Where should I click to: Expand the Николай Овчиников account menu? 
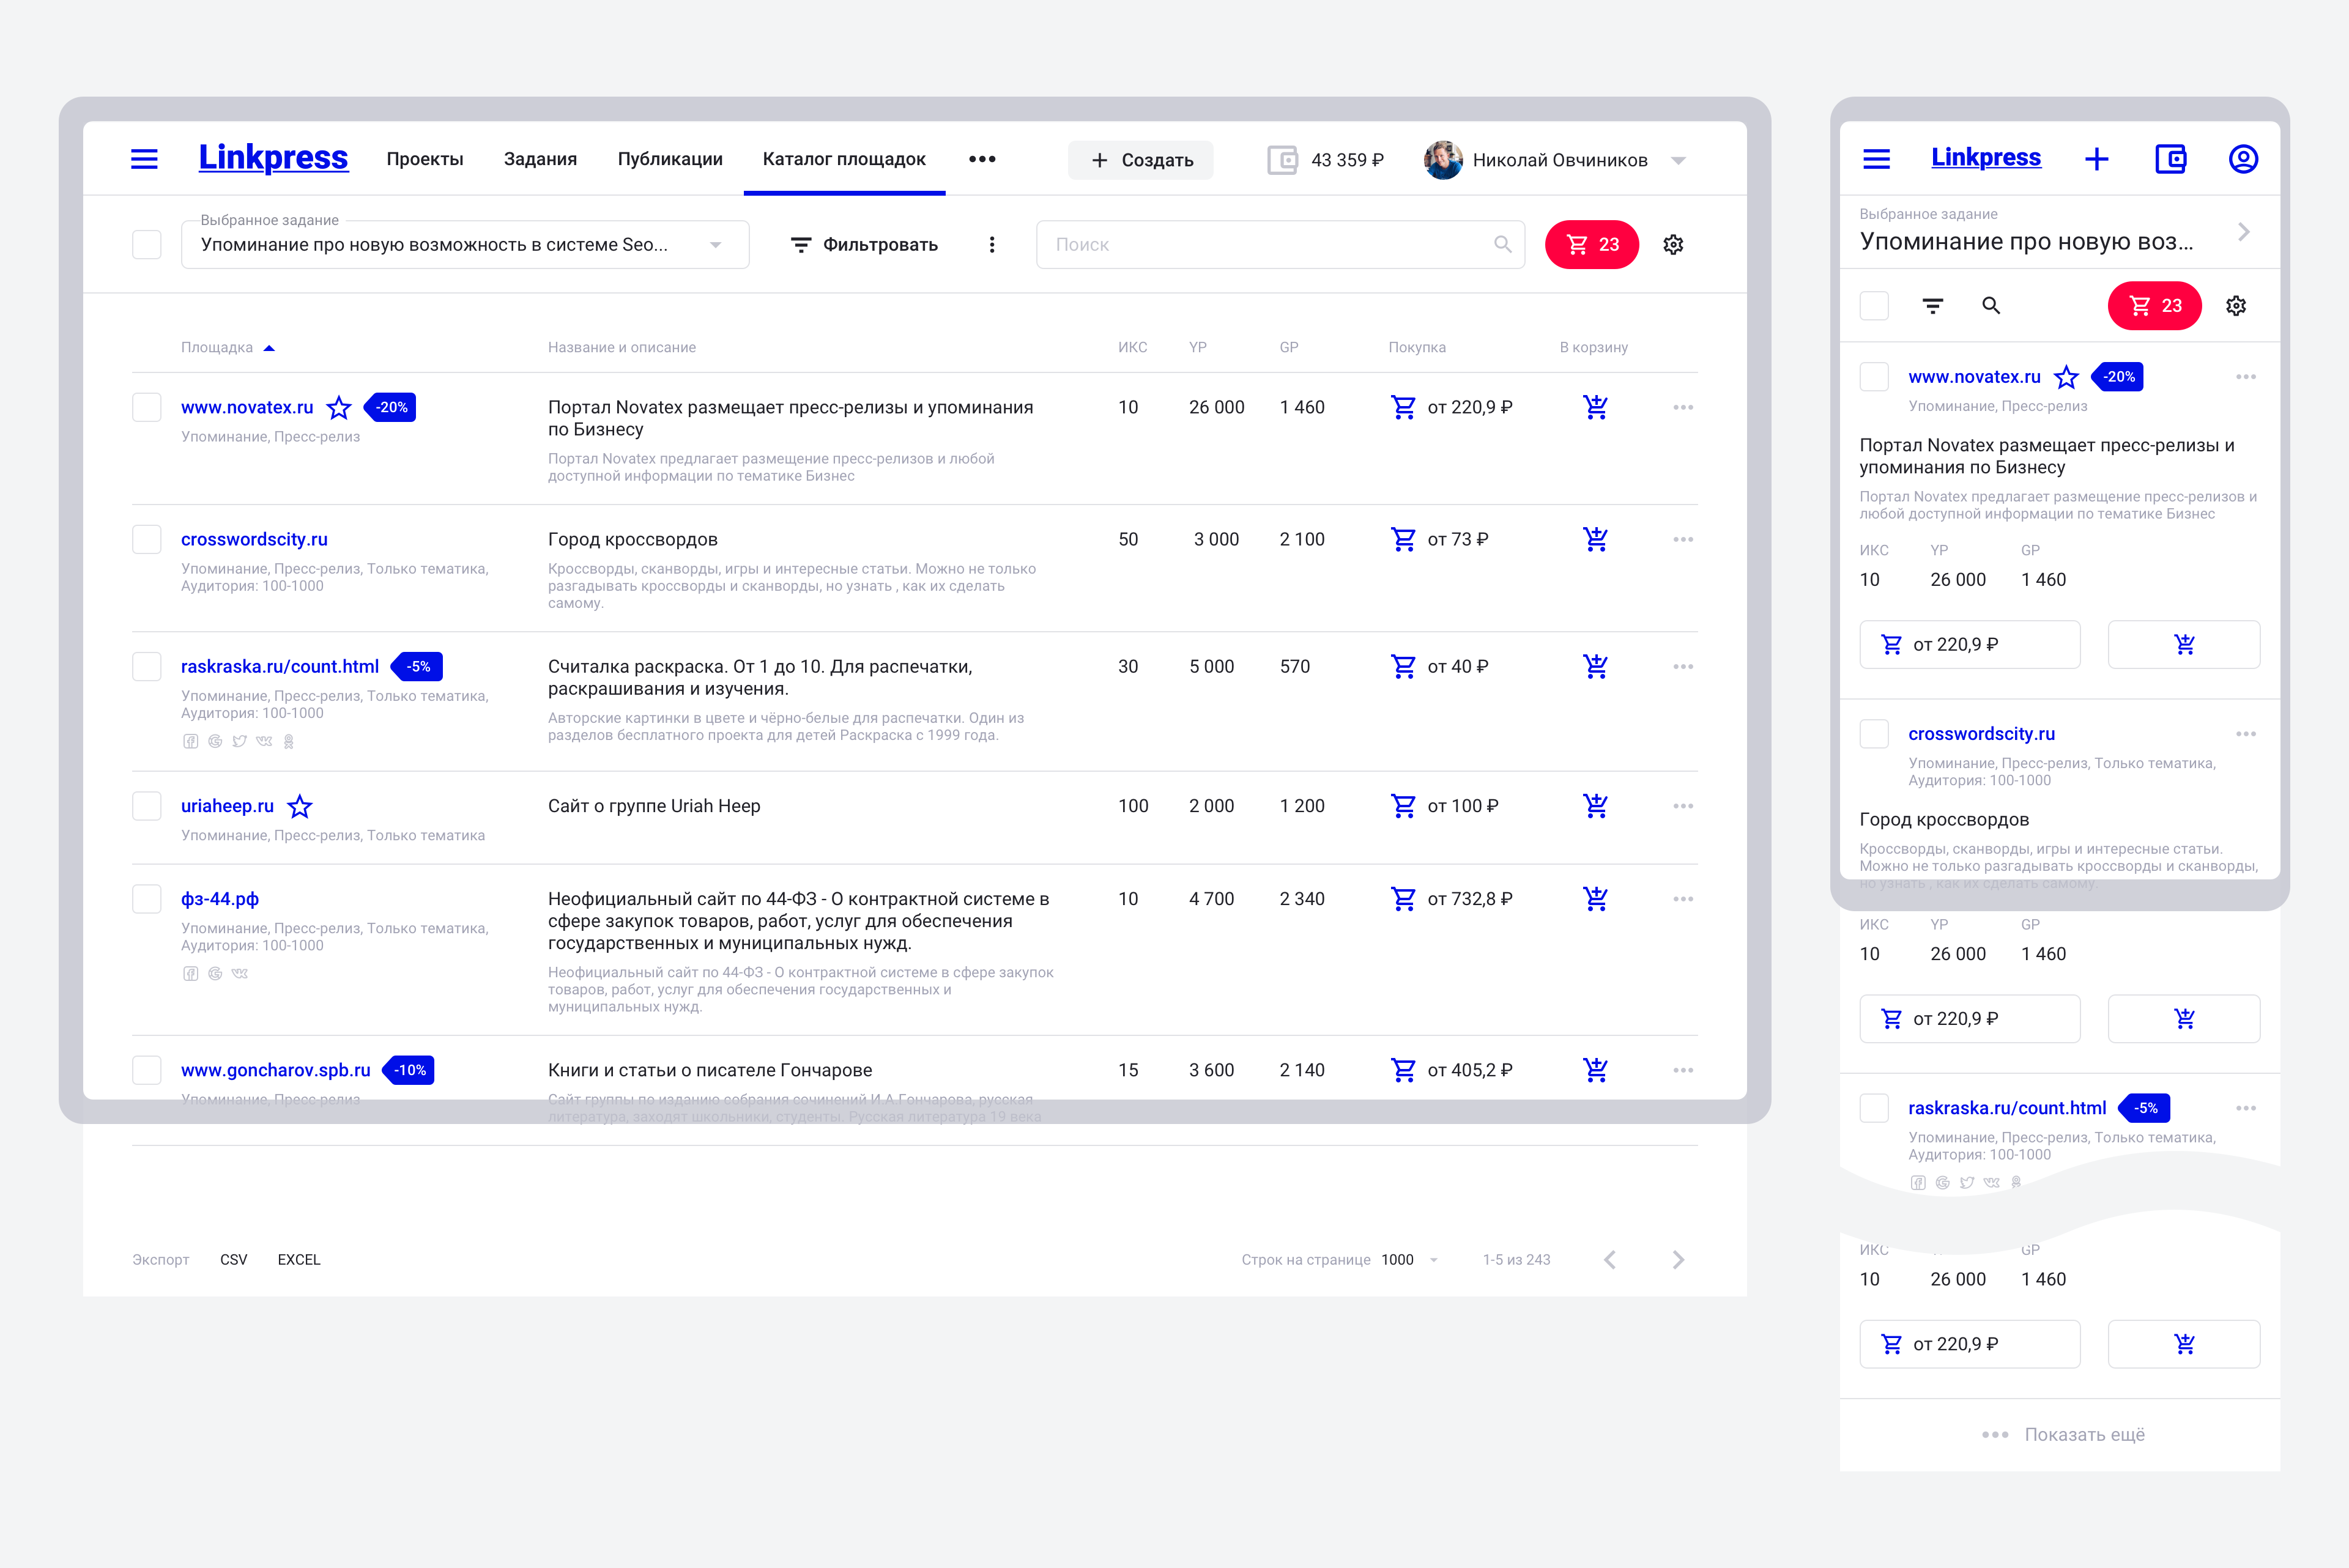click(x=1679, y=160)
